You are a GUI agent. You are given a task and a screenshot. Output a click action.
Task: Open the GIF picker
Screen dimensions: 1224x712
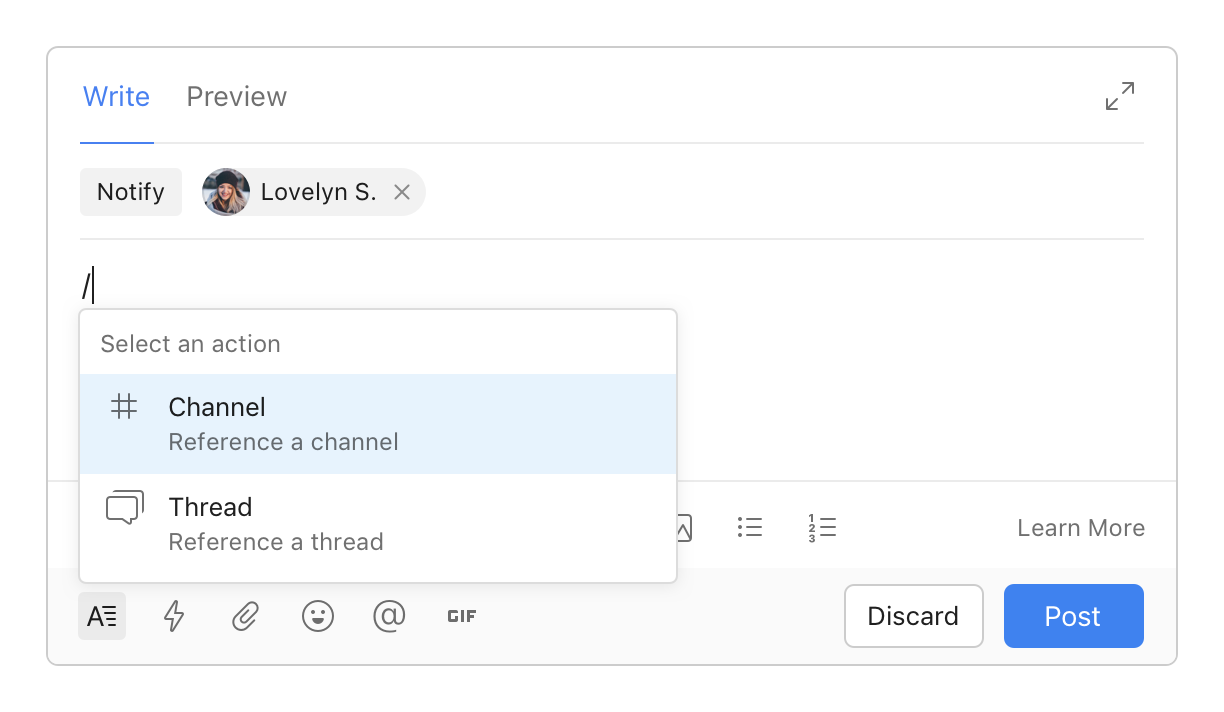pyautogui.click(x=461, y=617)
